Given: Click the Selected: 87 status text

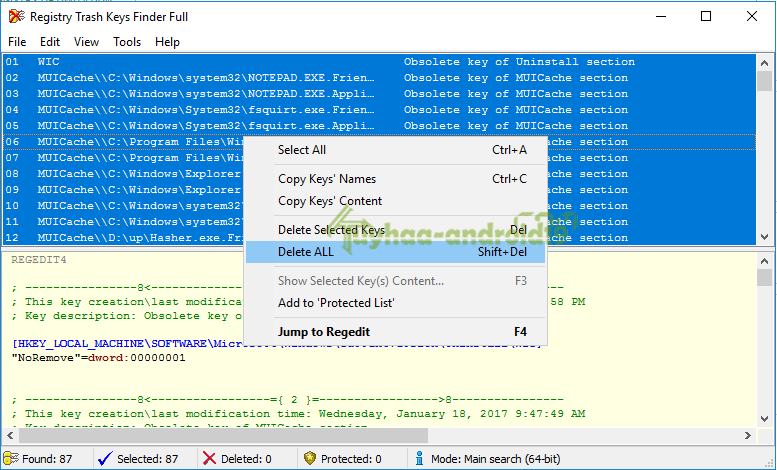Looking at the screenshot, I should (148, 459).
